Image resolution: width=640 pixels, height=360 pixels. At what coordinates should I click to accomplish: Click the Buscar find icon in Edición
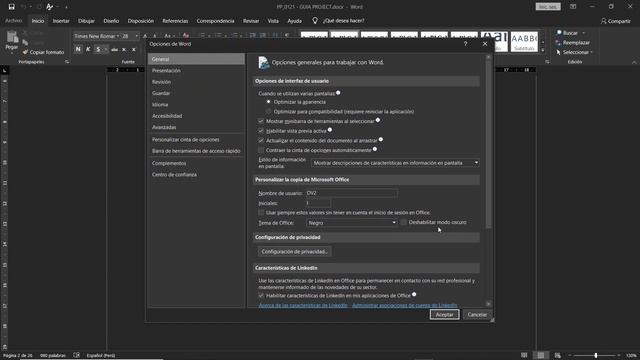(559, 33)
